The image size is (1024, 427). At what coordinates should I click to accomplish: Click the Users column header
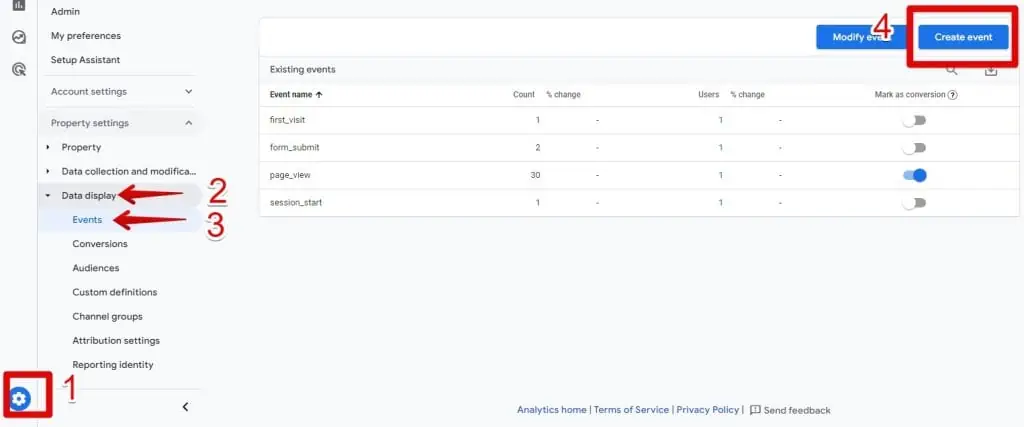(x=709, y=95)
